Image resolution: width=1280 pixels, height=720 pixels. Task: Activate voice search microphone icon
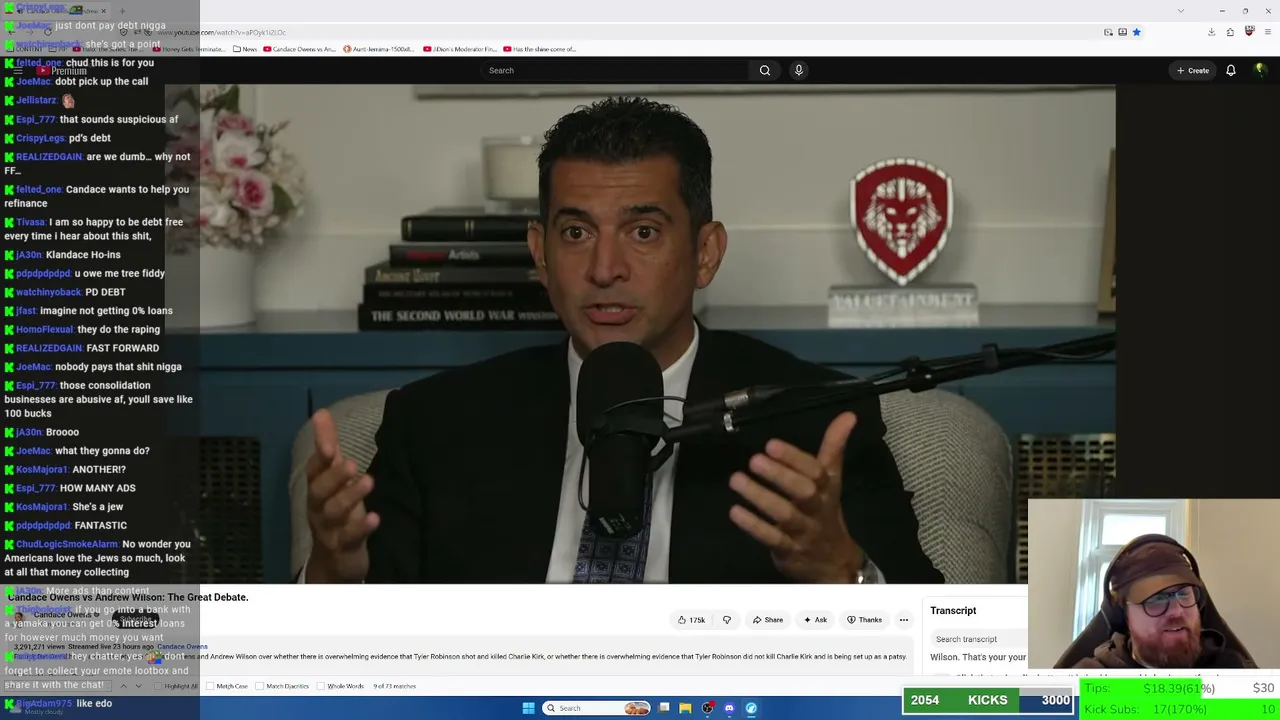point(798,70)
